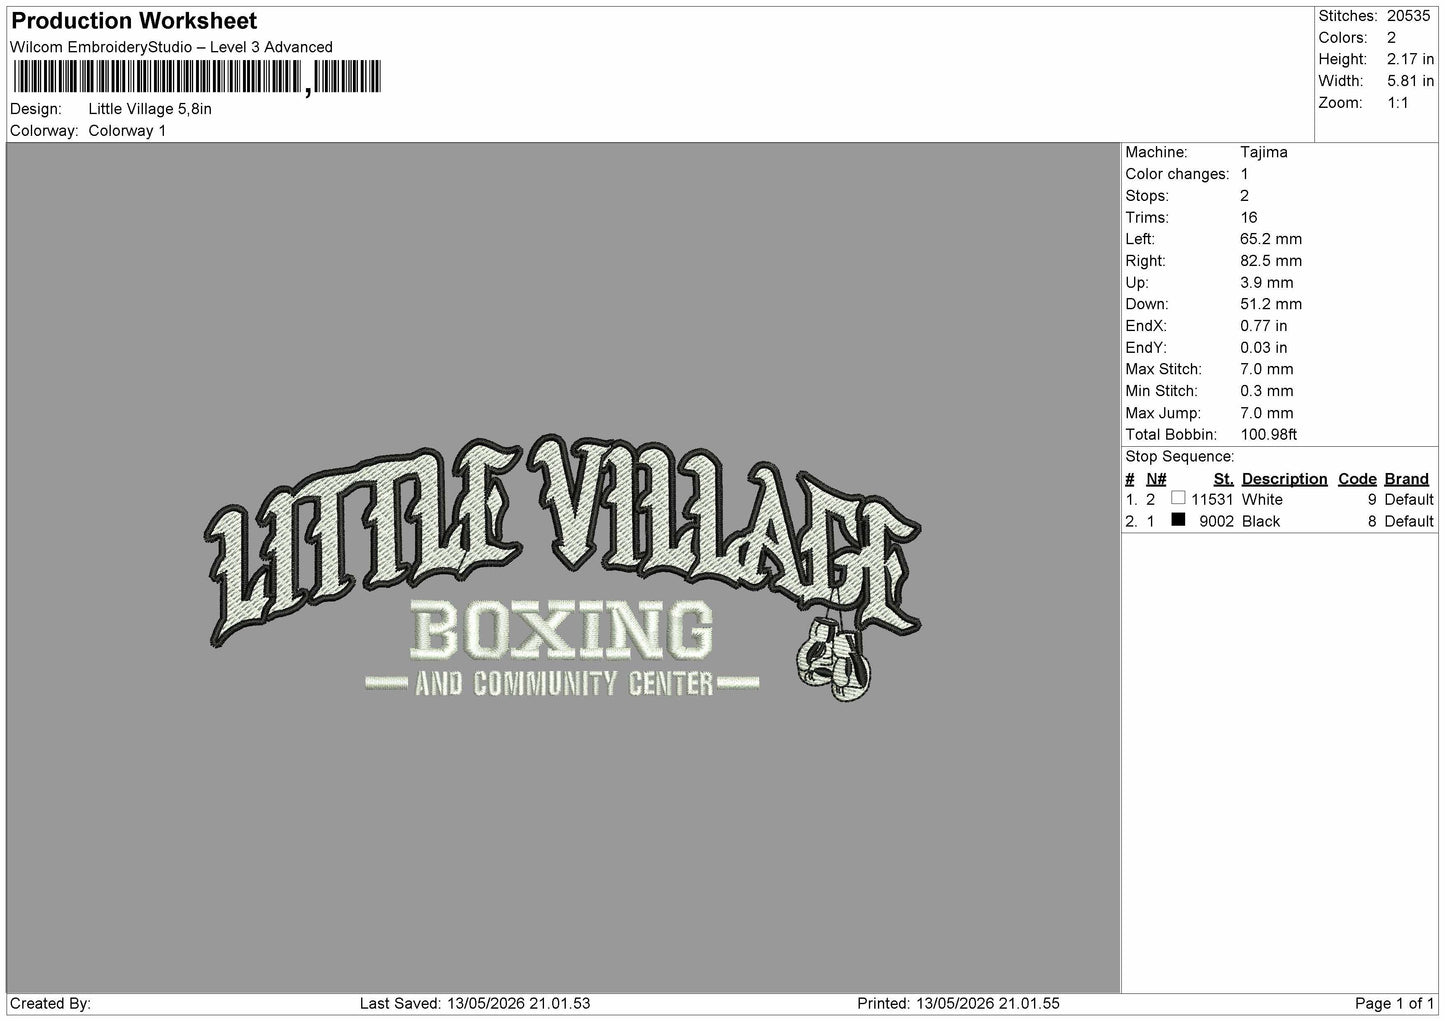Viewport: 1445px width, 1021px height.
Task: Click the white thread color swatch
Action: (x=1178, y=498)
